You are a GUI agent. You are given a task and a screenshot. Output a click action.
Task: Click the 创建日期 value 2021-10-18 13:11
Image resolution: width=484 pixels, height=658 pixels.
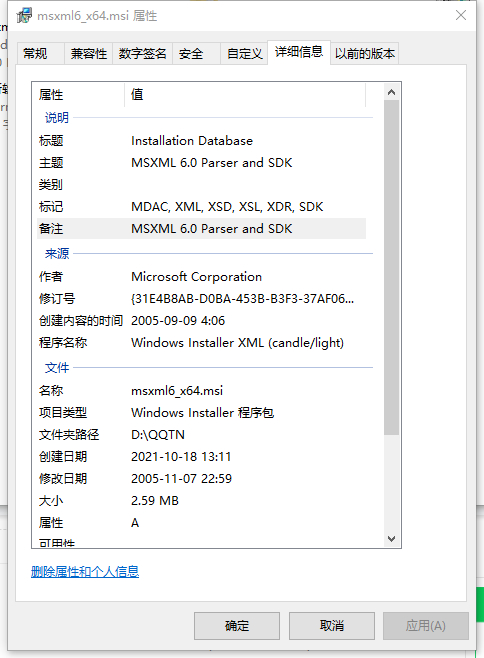pos(181,457)
